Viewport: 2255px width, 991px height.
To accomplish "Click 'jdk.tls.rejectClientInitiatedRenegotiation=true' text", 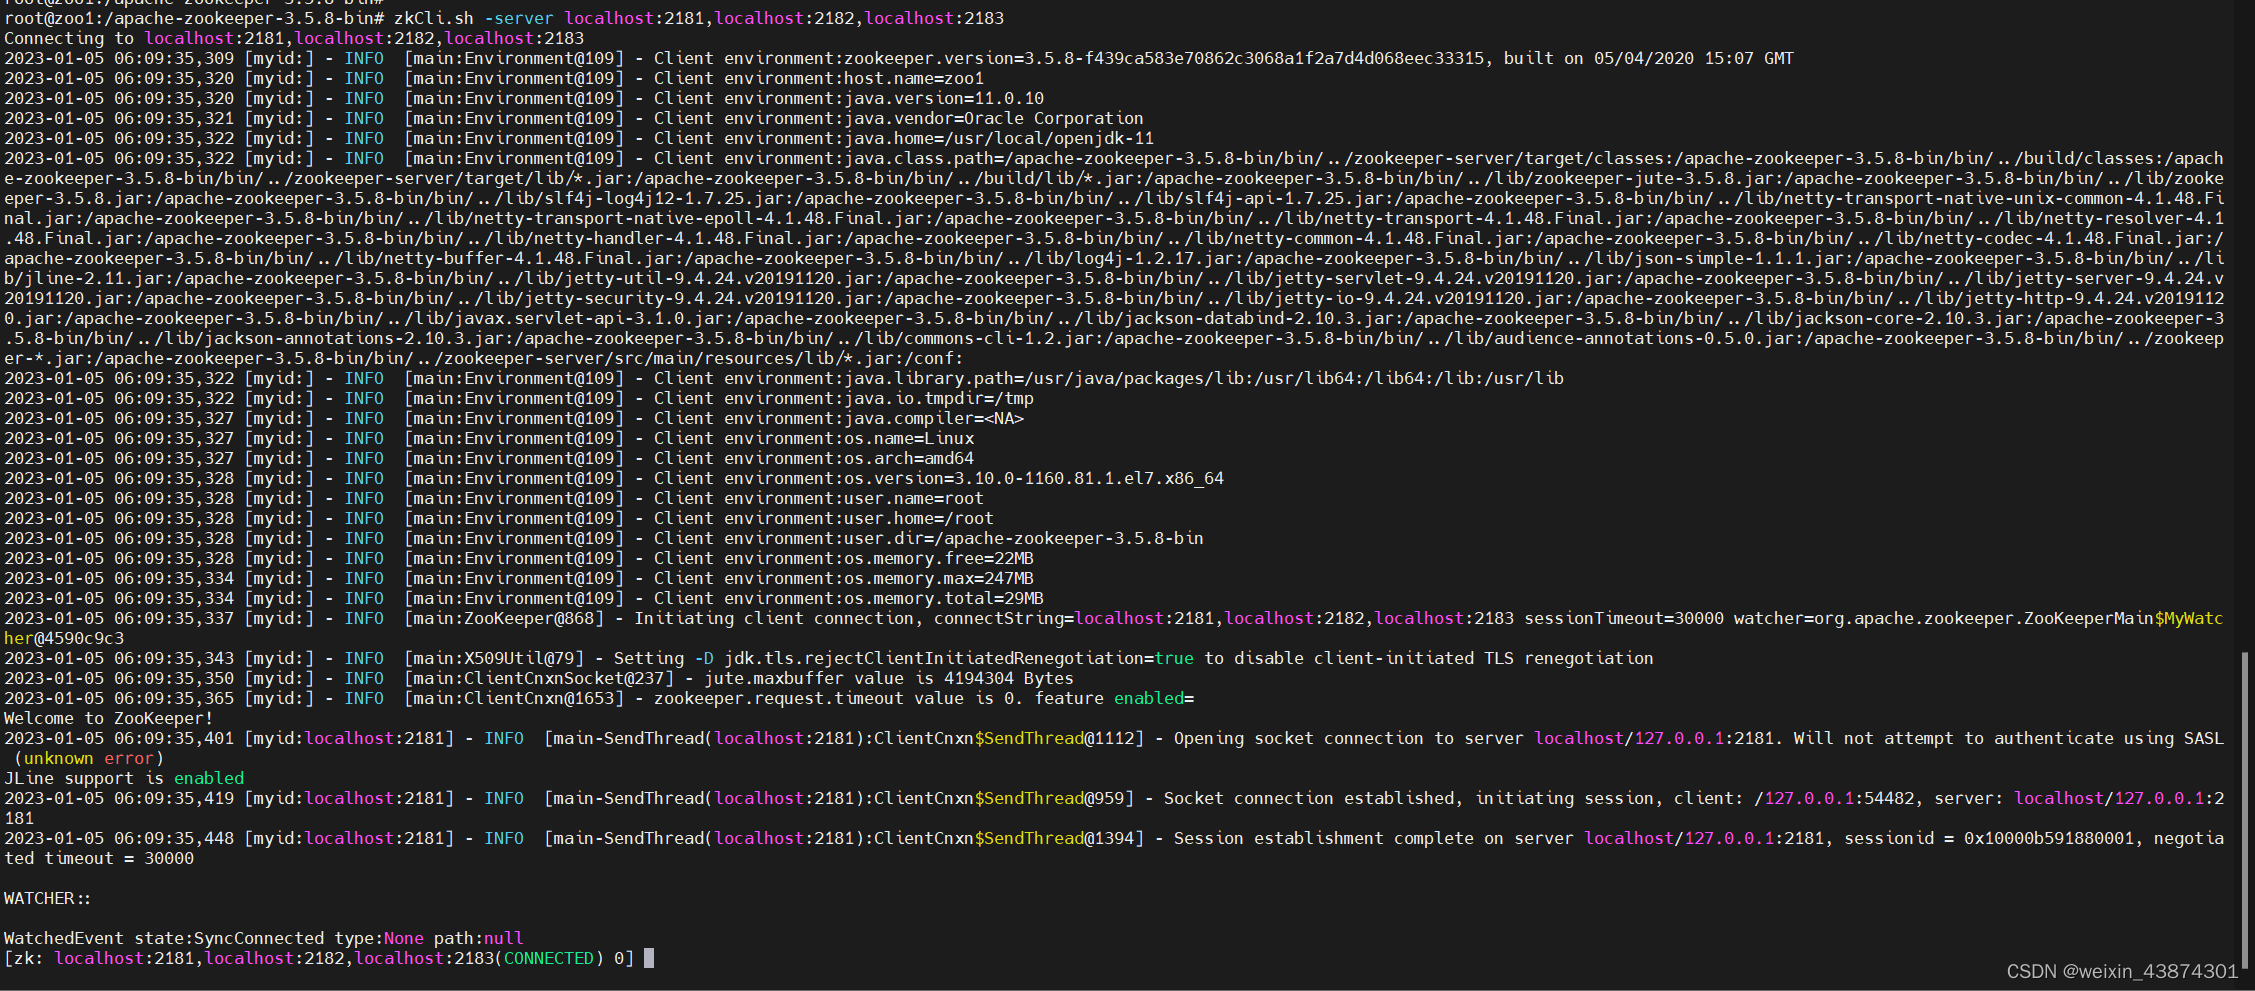I will (959, 658).
